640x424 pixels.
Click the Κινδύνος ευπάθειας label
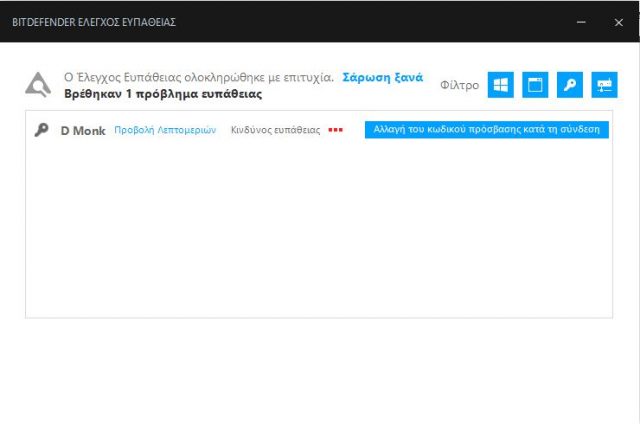tap(276, 130)
